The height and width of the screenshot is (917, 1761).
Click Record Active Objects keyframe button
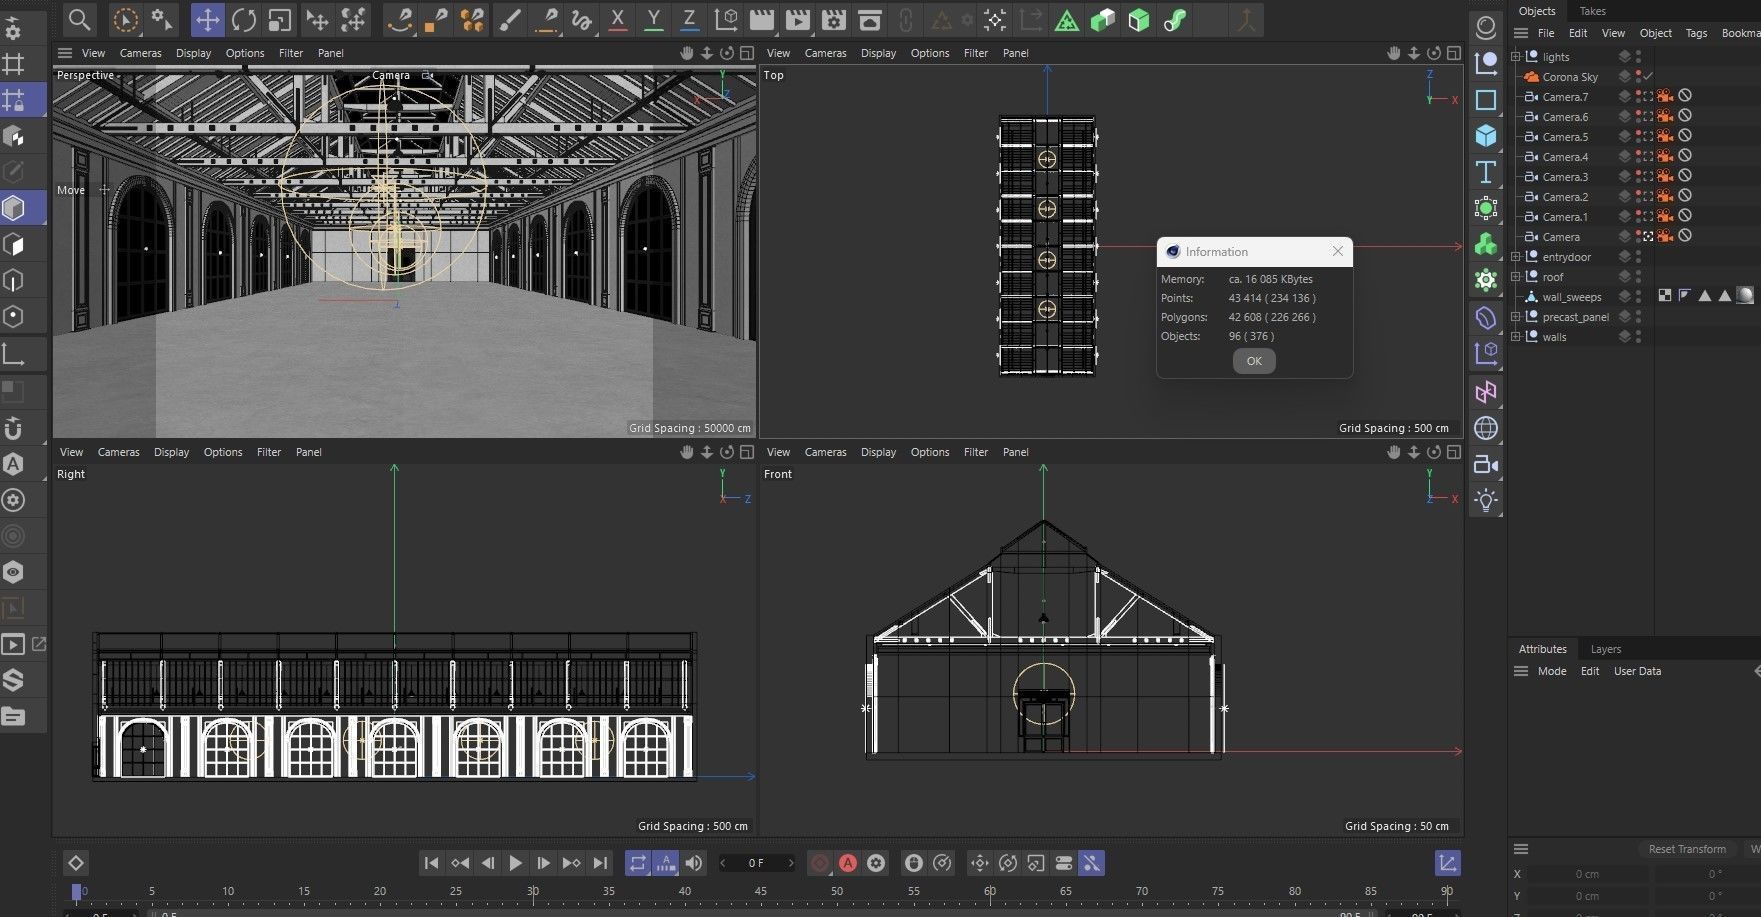(820, 863)
